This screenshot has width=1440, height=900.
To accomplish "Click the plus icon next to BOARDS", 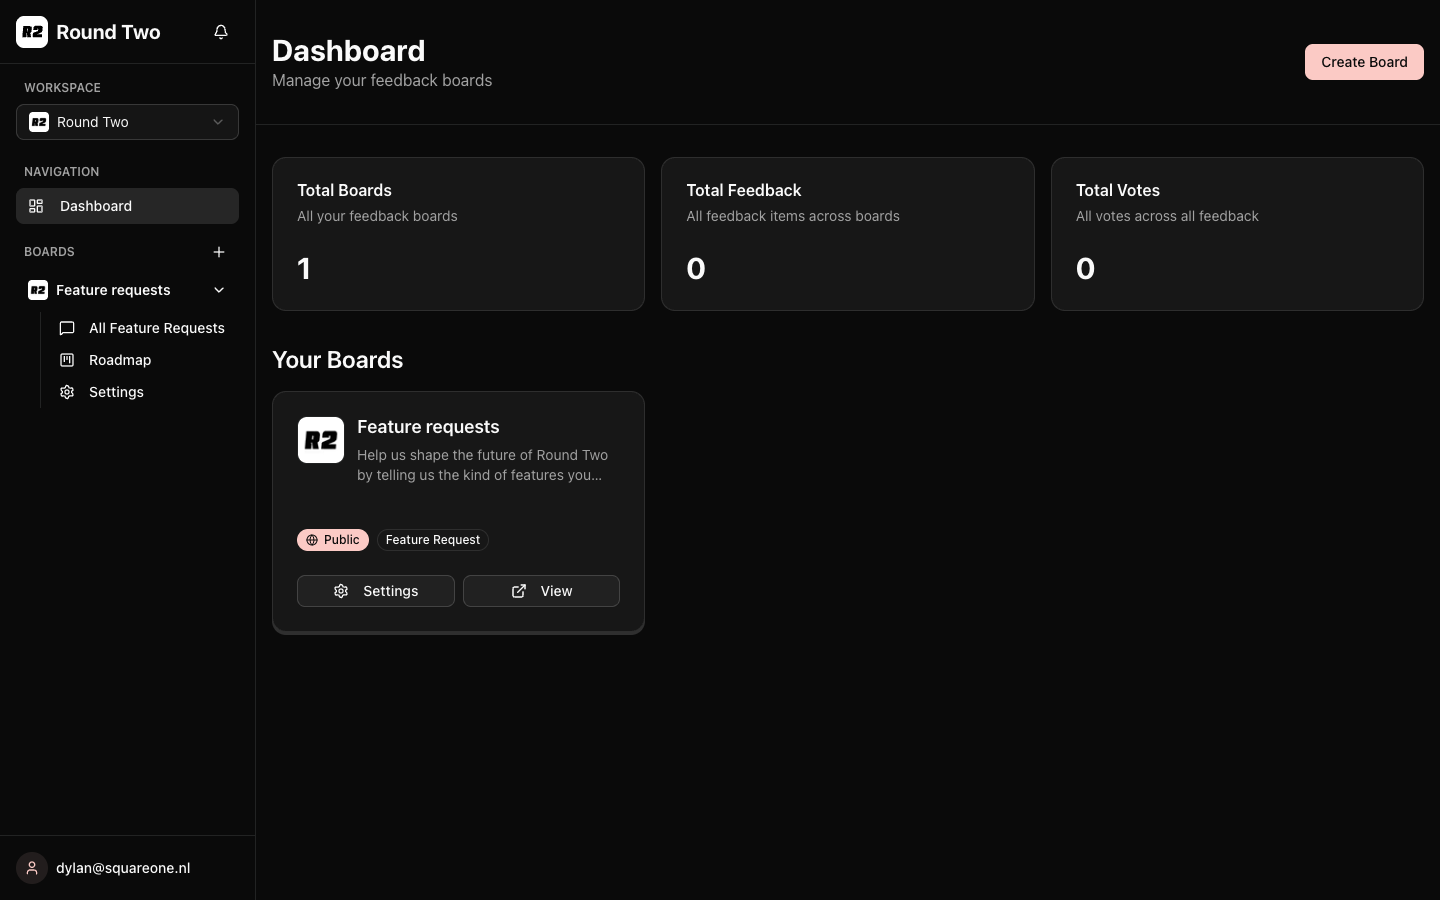I will pos(219,252).
